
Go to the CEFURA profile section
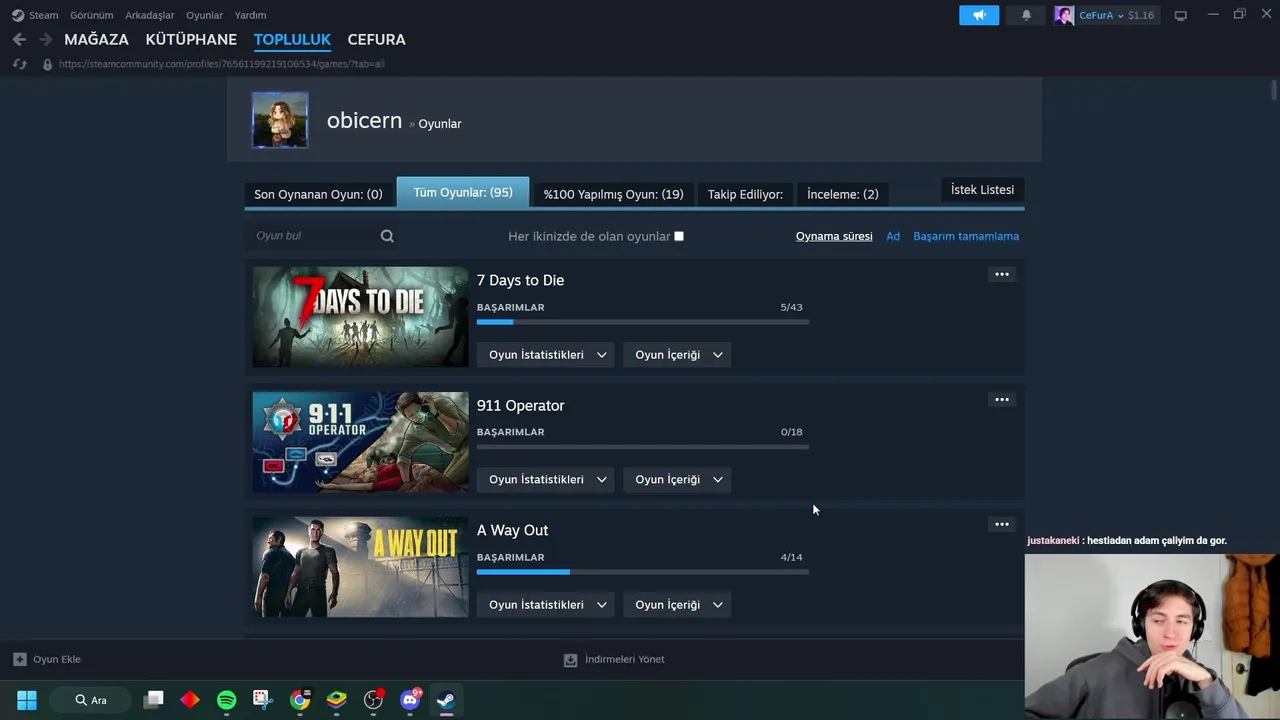tap(376, 39)
